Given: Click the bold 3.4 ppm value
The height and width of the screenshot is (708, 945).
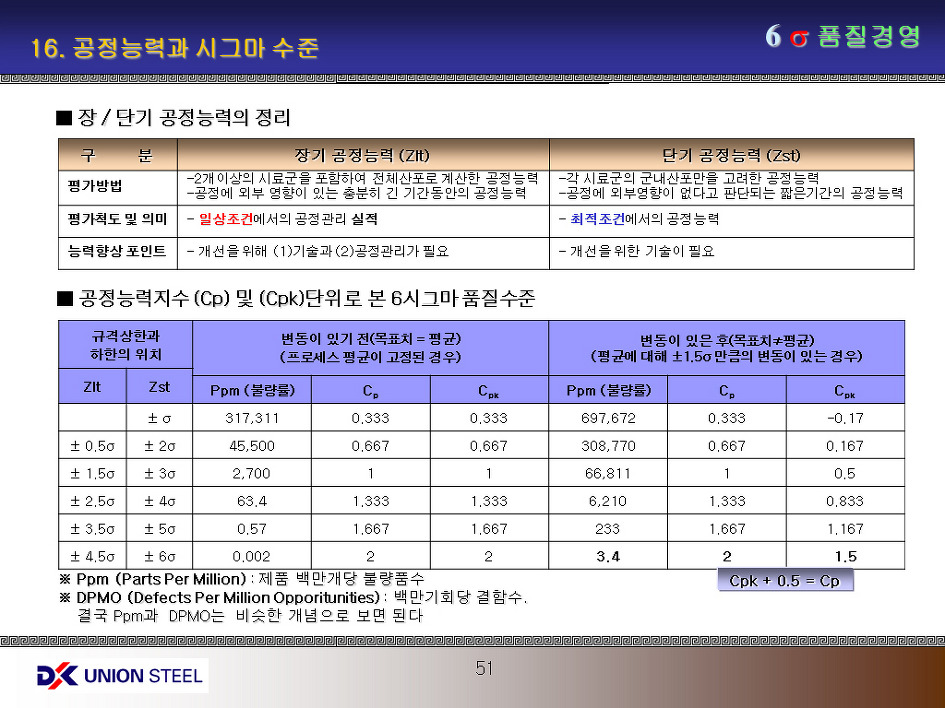Looking at the screenshot, I should (x=607, y=556).
